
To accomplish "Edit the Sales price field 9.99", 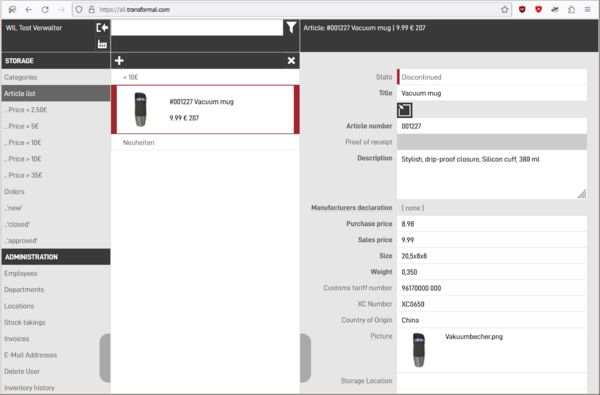I will coord(492,240).
